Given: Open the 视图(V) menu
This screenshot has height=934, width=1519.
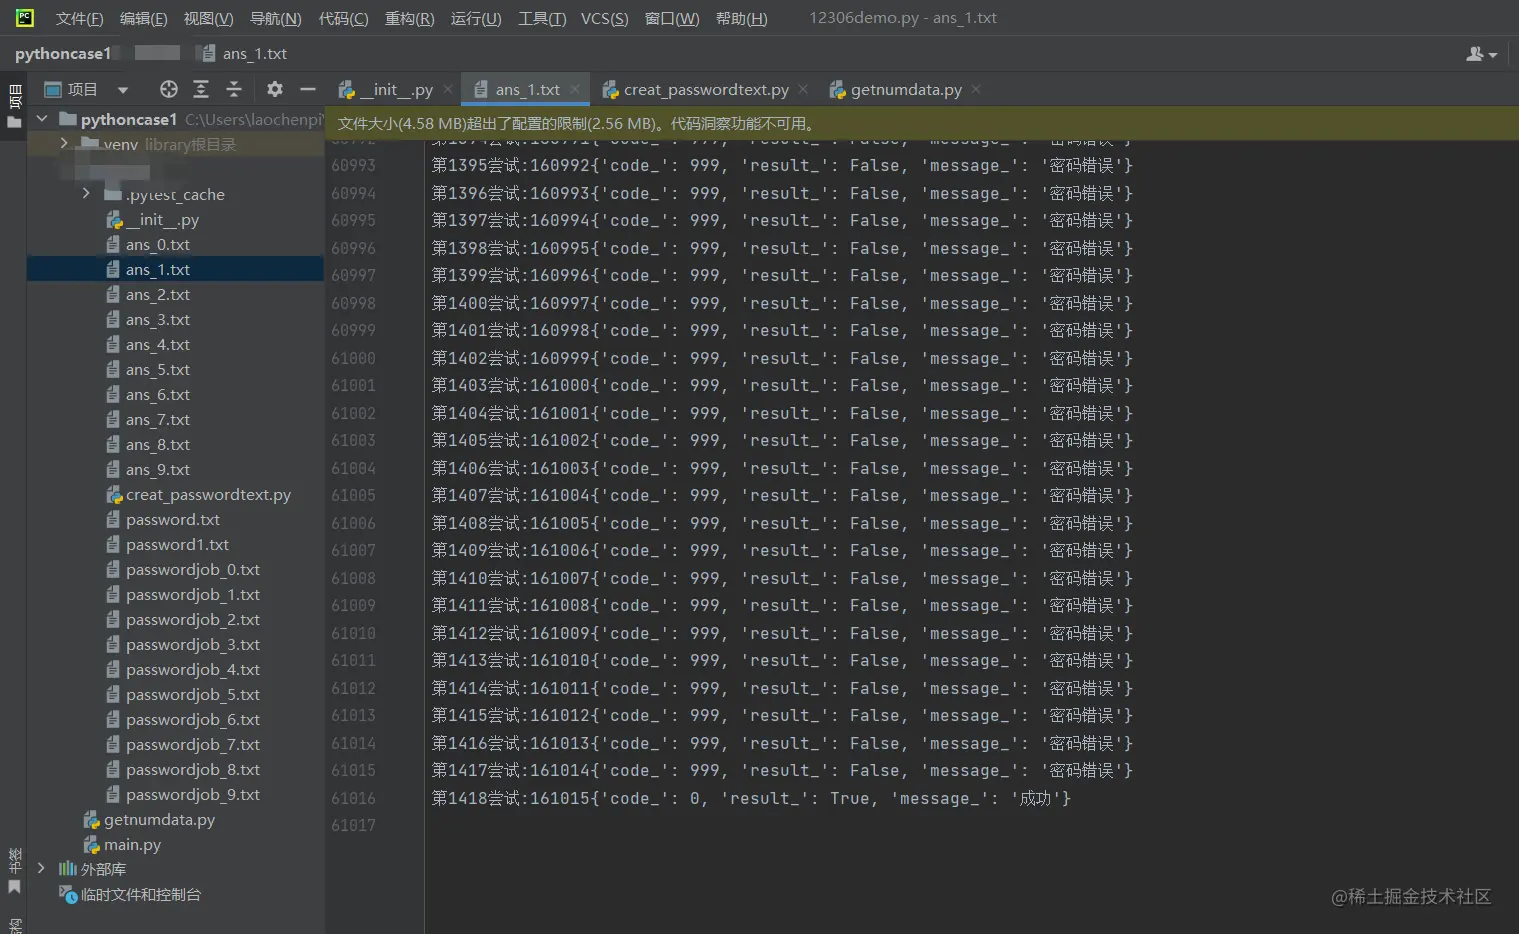Looking at the screenshot, I should (x=208, y=18).
